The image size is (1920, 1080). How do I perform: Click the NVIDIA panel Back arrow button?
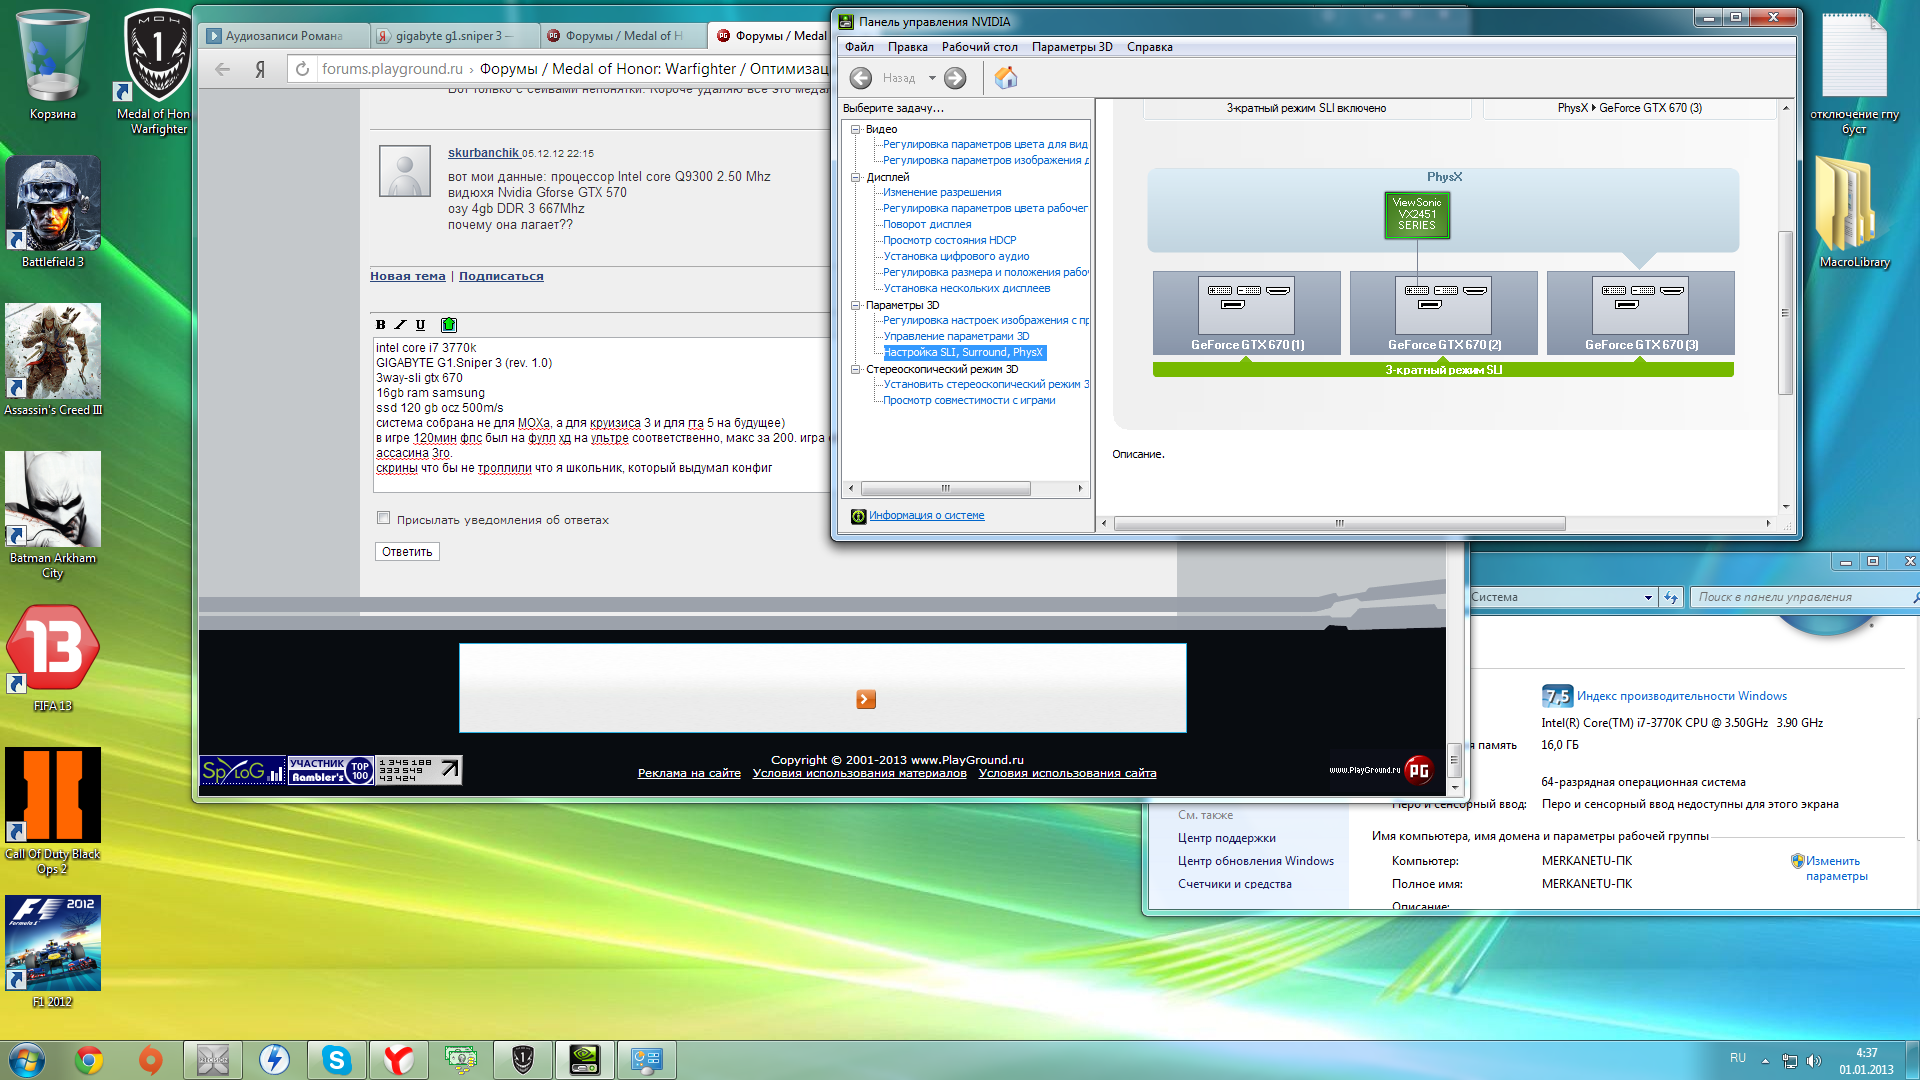pyautogui.click(x=861, y=78)
